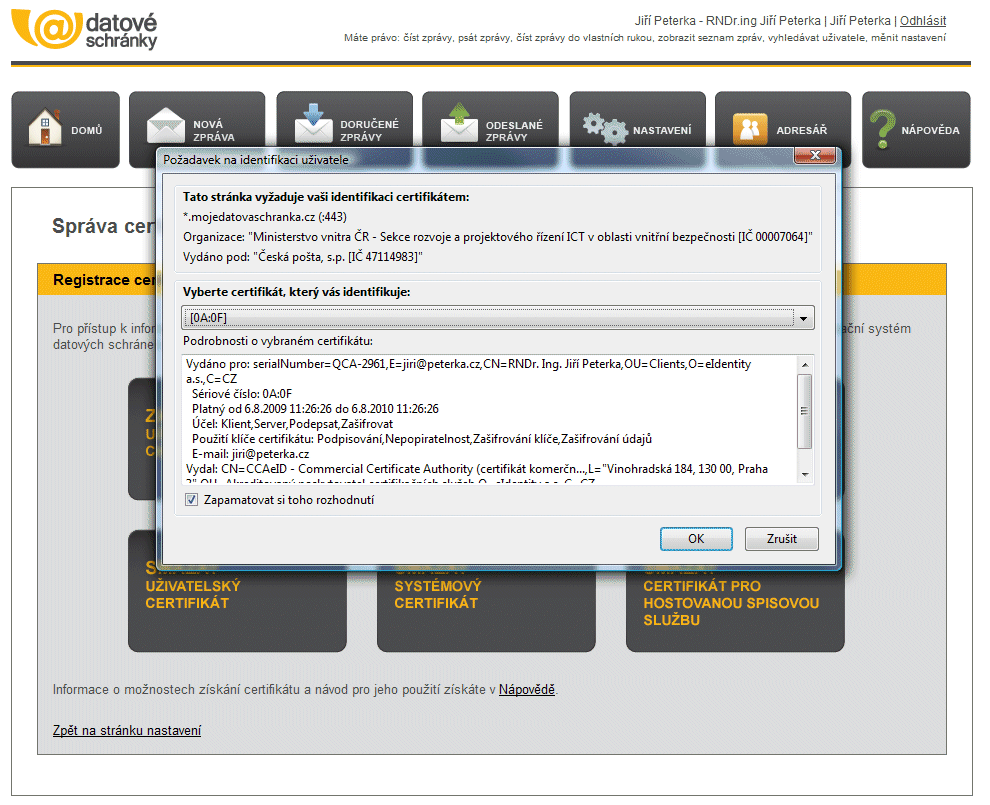Click the 'Platný od 6.8.2009' validity line
This screenshot has height=805, width=990.
pyautogui.click(x=315, y=409)
